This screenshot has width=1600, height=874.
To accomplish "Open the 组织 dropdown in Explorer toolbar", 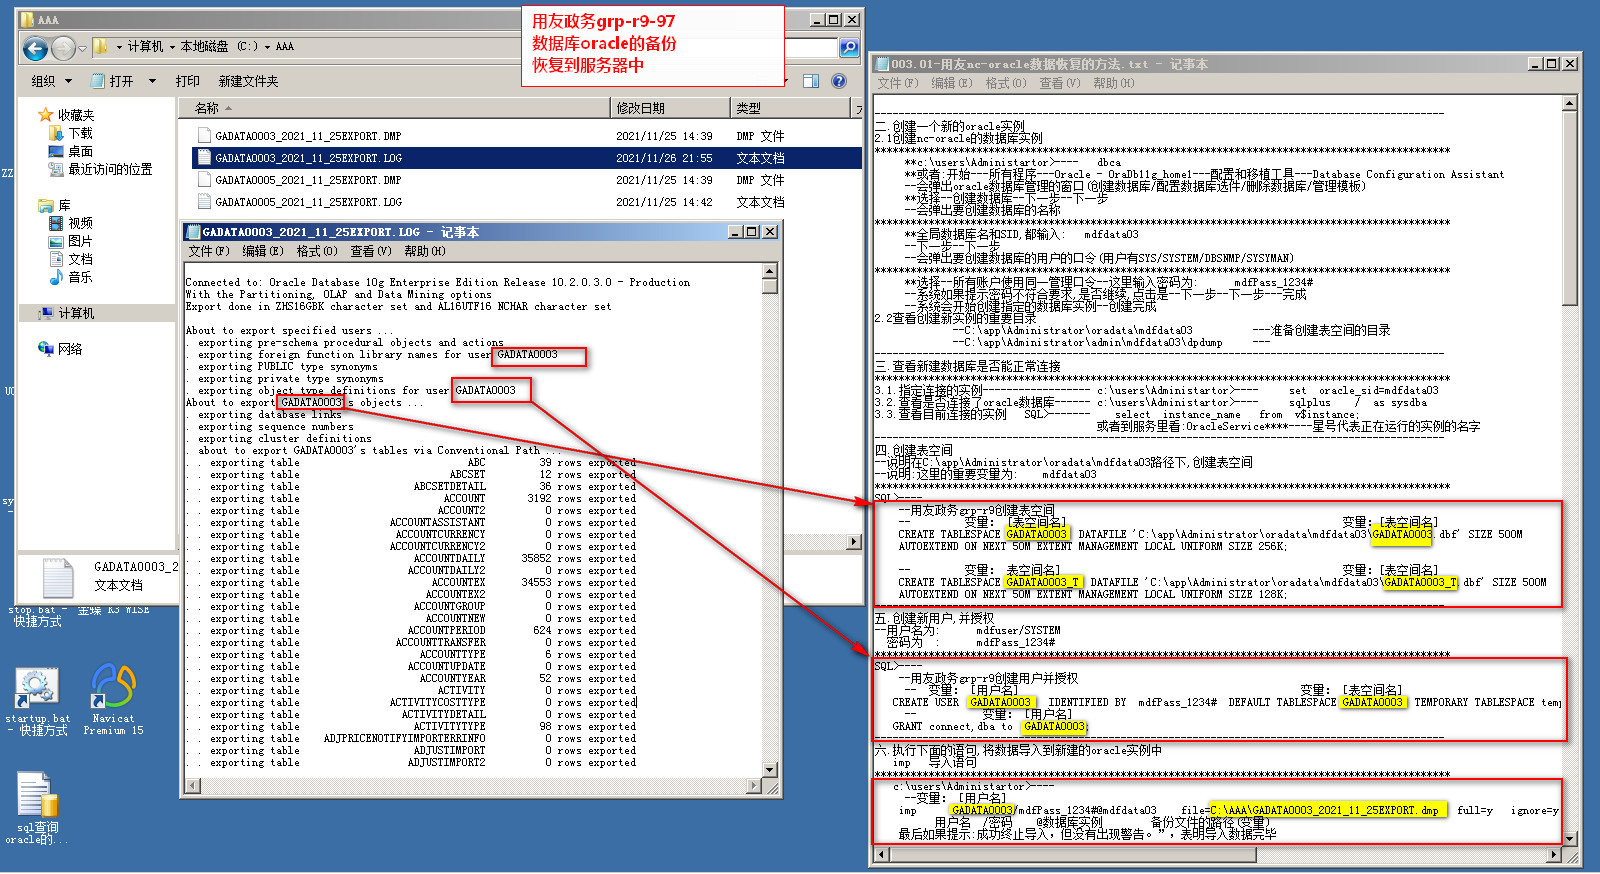I will pos(52,81).
